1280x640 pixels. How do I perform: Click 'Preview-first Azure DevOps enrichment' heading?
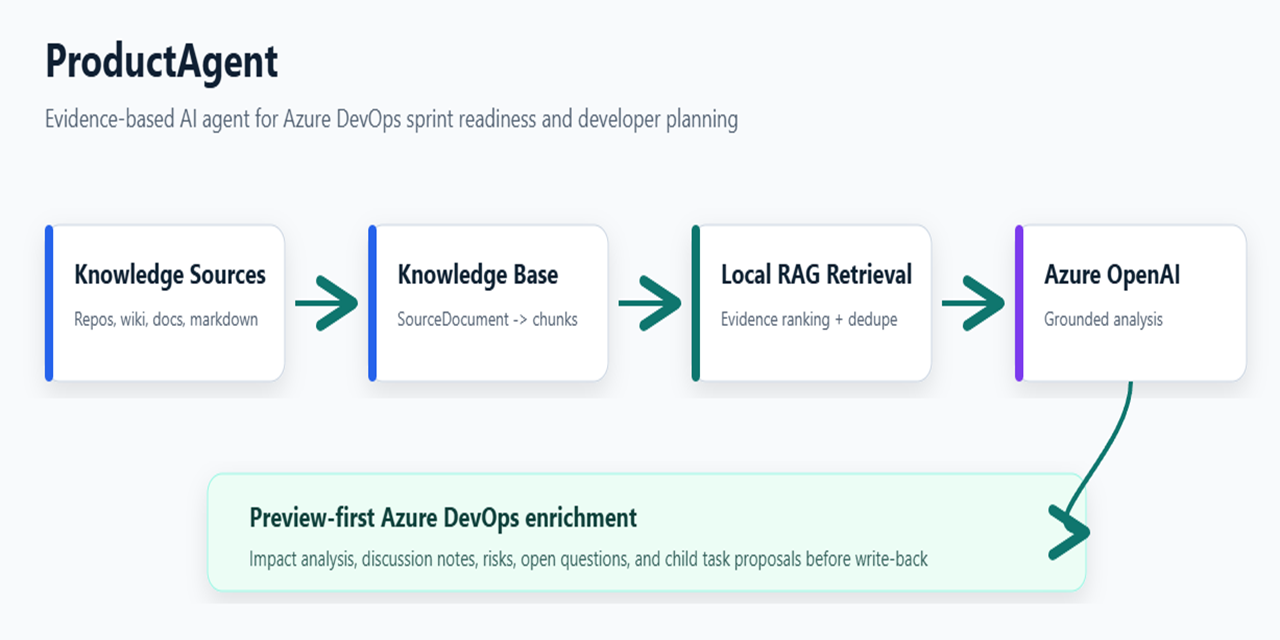pyautogui.click(x=443, y=518)
